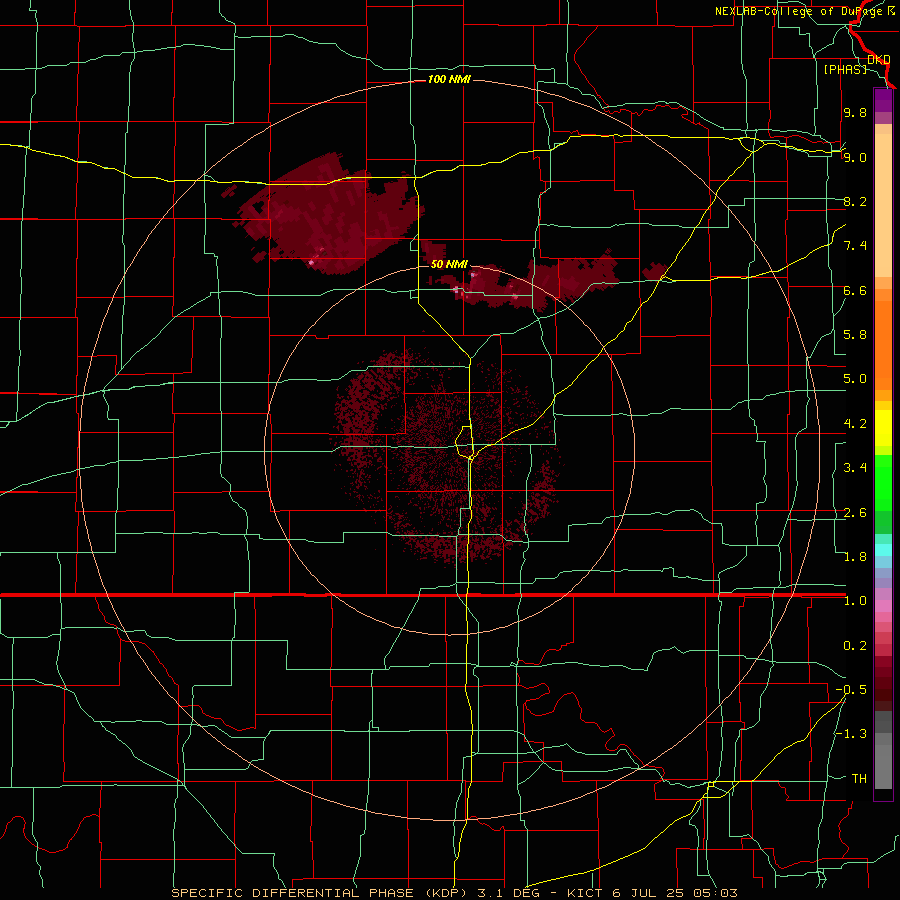Click the KICT station identifier
Viewport: 900px width, 900px height.
coord(585,893)
